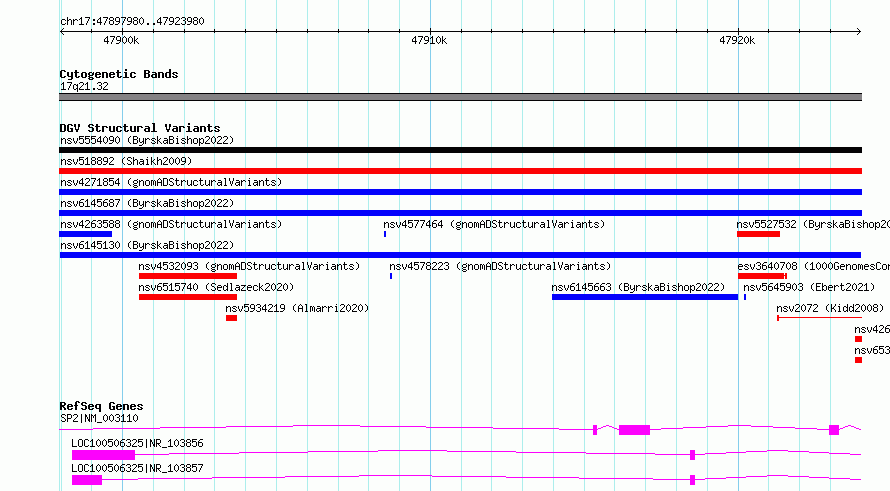
Task: Open the partially visible nsv653 variant label
Action: [872, 350]
